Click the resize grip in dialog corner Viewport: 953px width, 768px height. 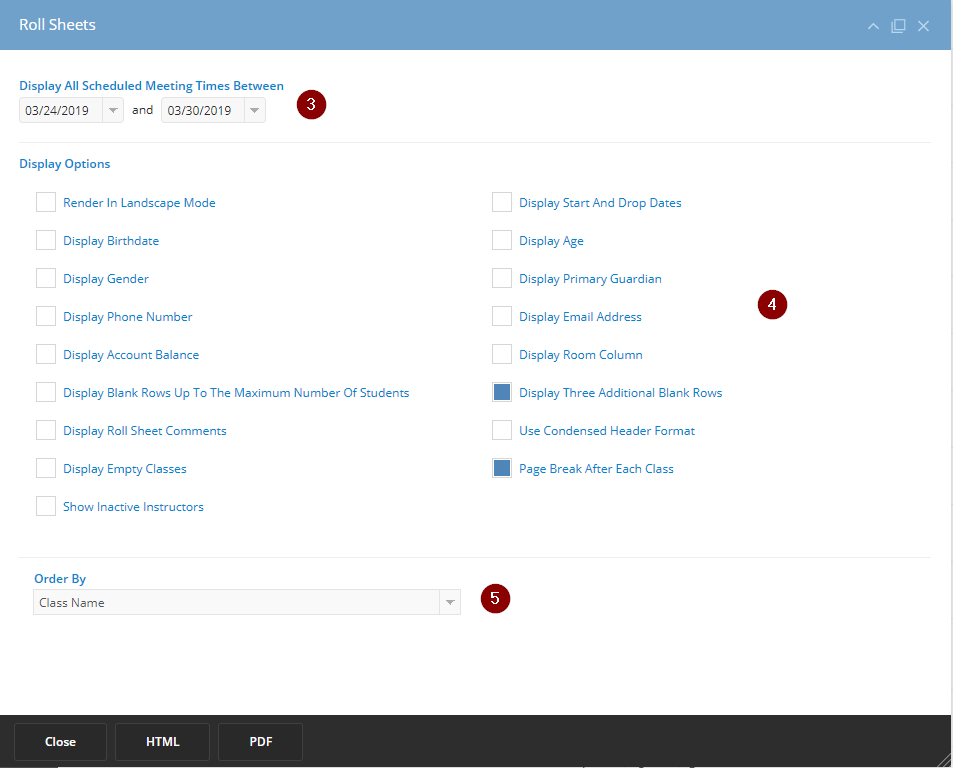944,759
